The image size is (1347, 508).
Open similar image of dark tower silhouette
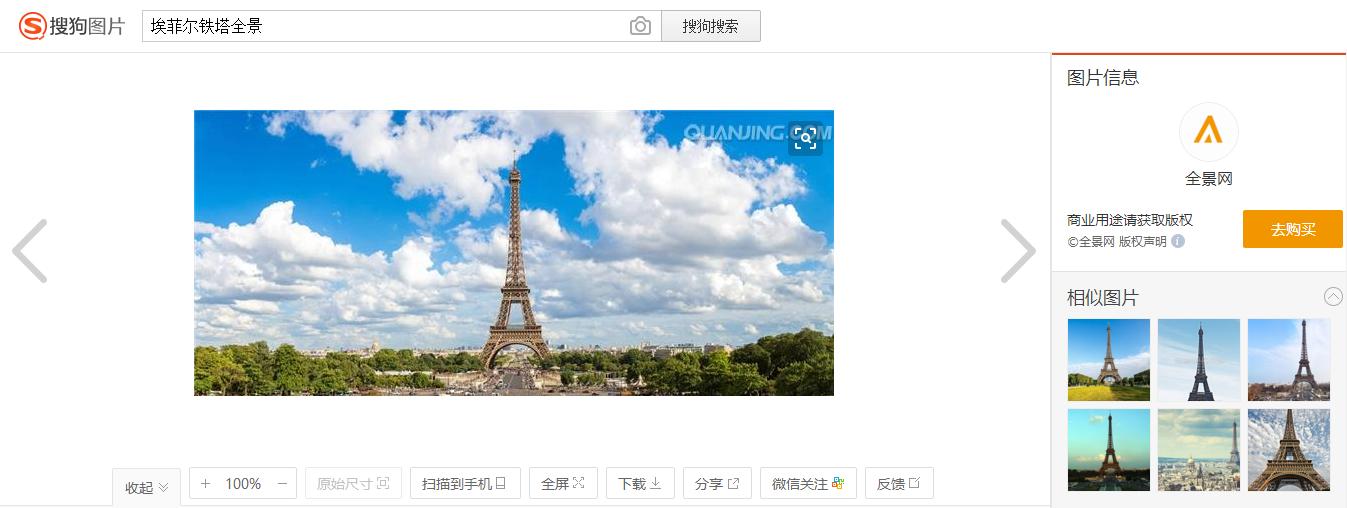click(x=1199, y=360)
